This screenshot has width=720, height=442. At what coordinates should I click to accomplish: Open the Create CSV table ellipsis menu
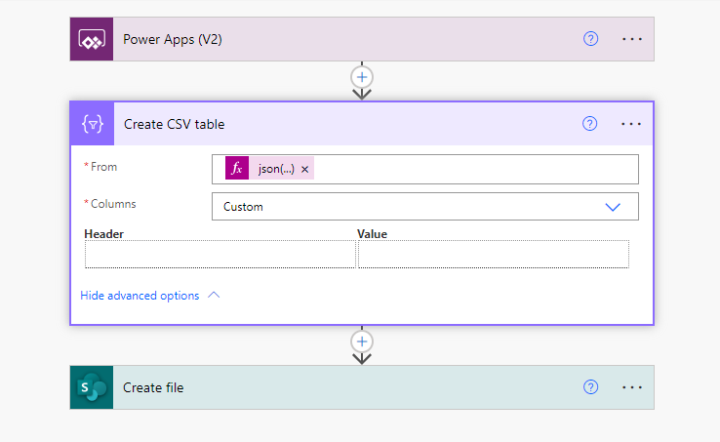[x=631, y=124]
